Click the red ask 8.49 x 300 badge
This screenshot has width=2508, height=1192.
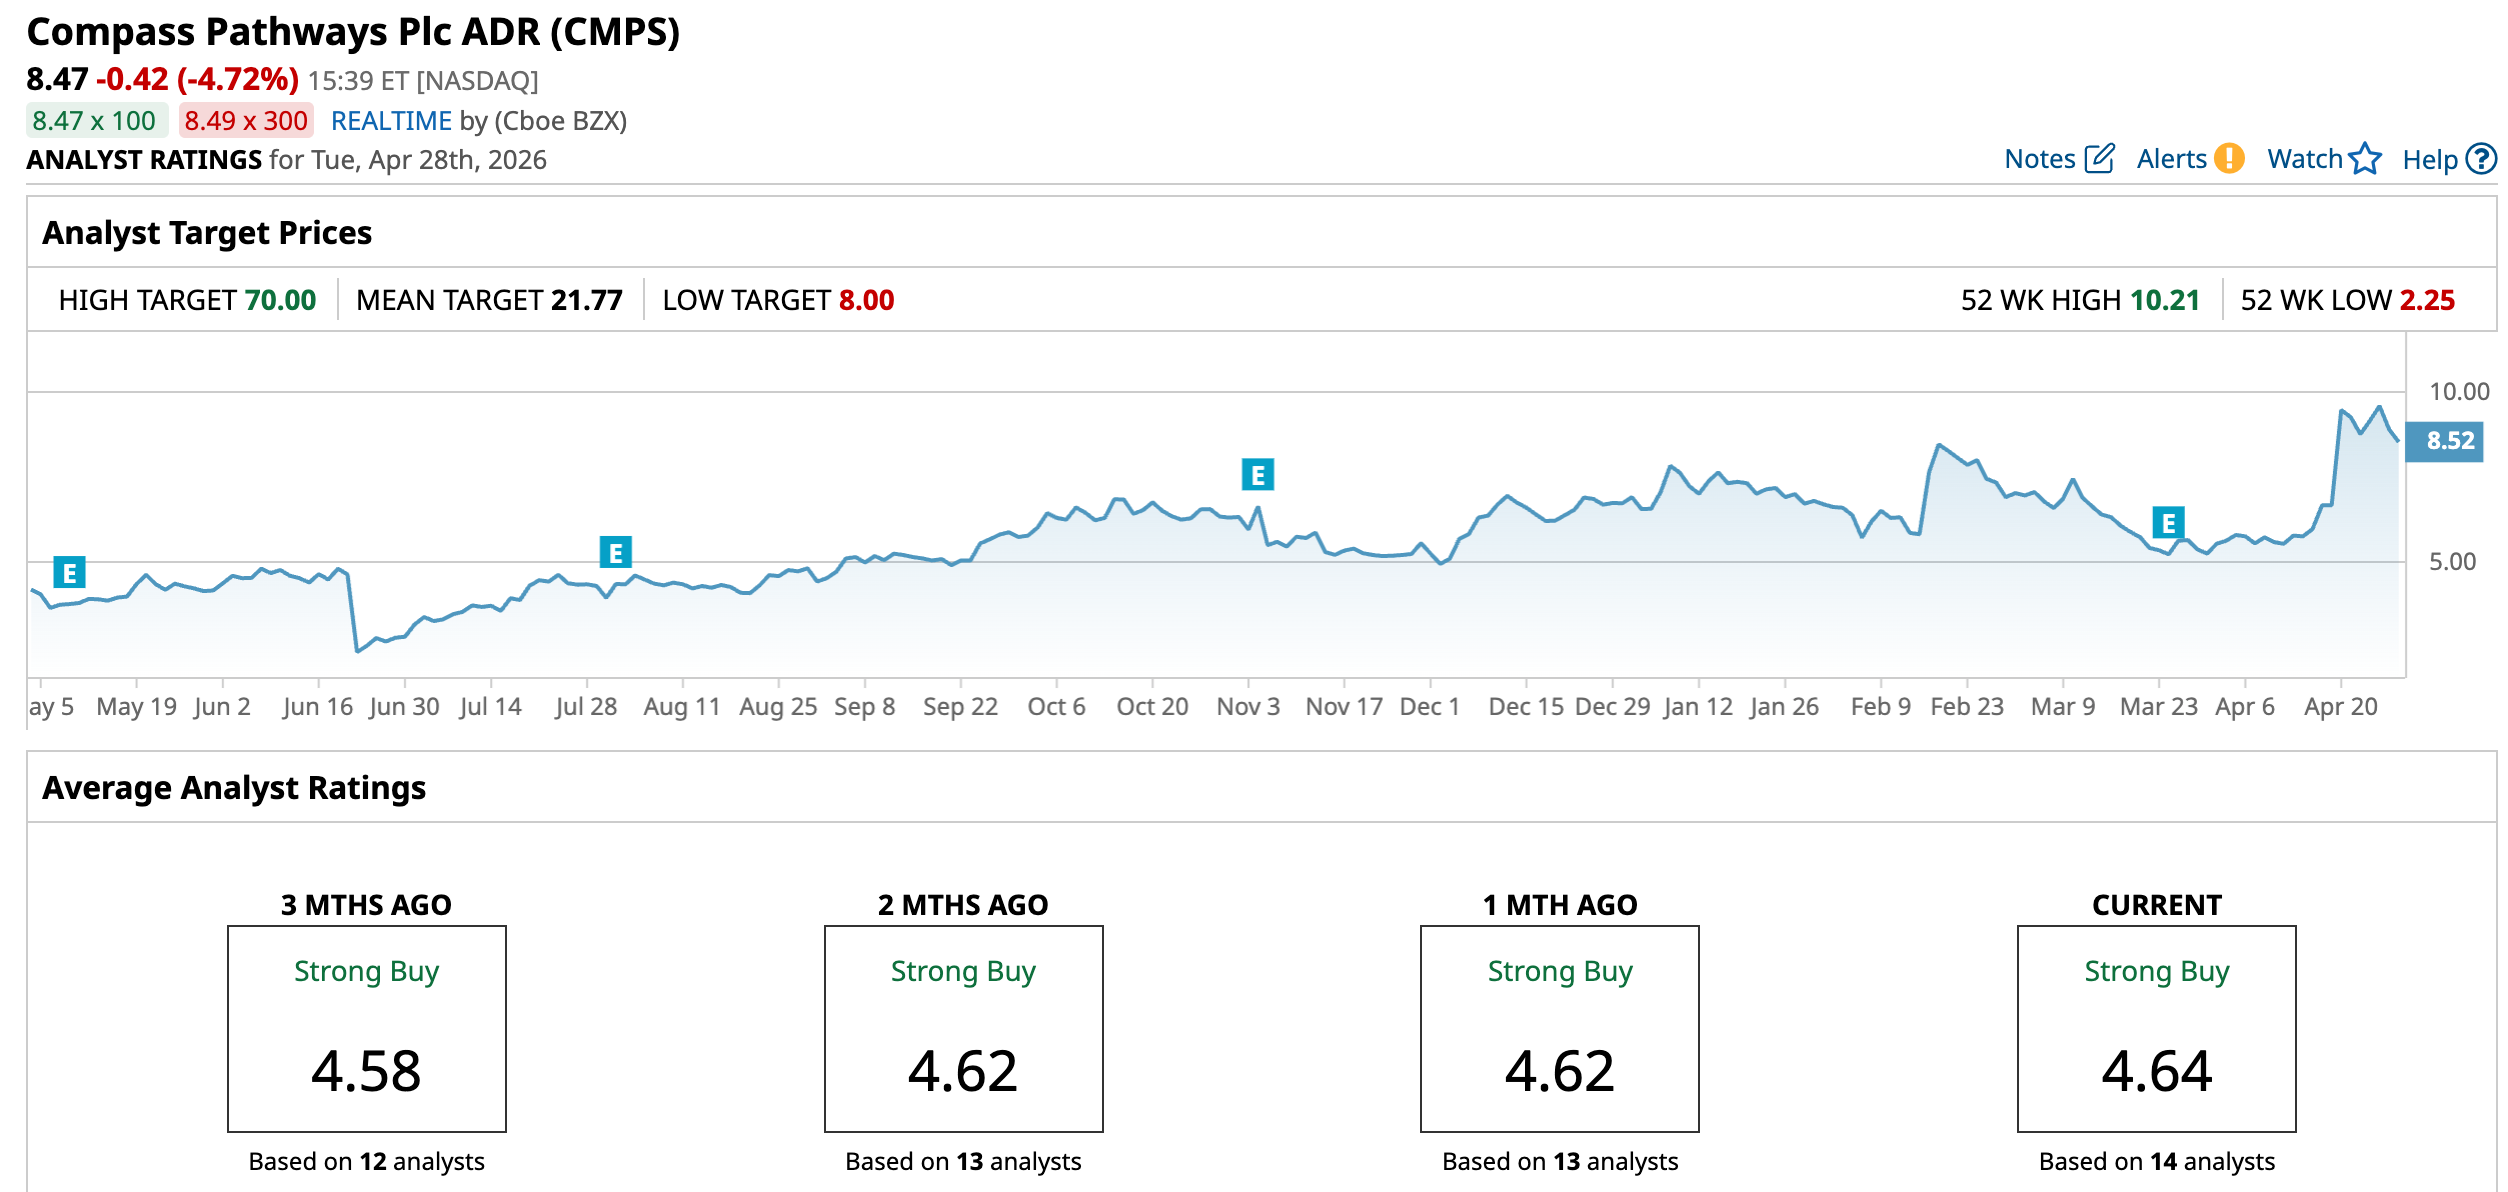pos(246,121)
